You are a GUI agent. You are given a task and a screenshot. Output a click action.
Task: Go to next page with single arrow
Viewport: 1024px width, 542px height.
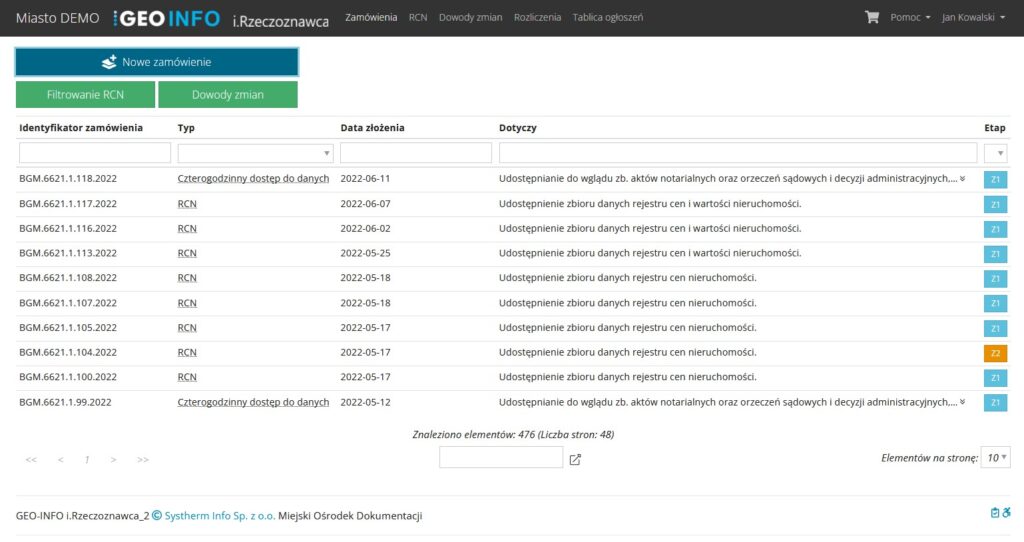(x=114, y=459)
